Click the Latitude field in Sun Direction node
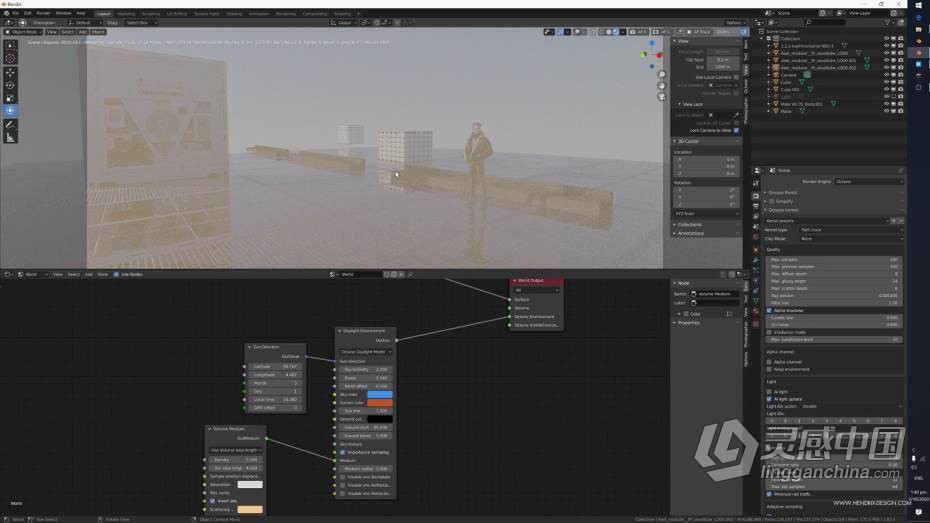The image size is (930, 523). click(275, 366)
